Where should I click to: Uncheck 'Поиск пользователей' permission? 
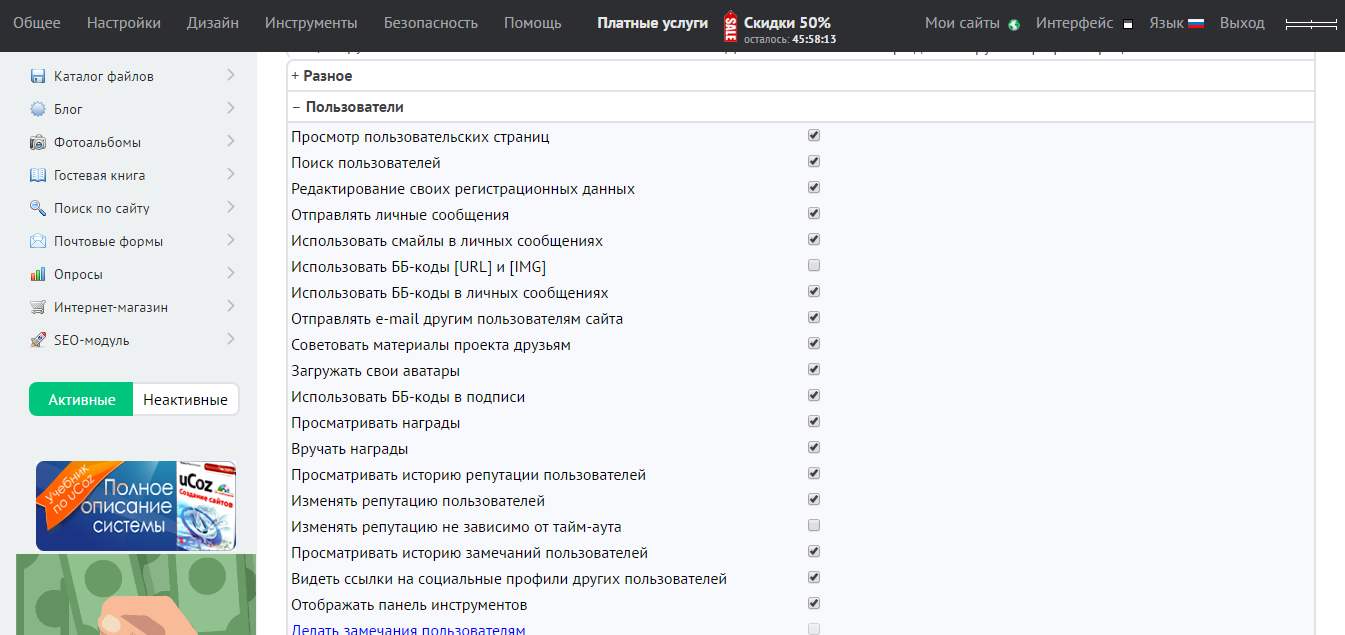click(814, 162)
